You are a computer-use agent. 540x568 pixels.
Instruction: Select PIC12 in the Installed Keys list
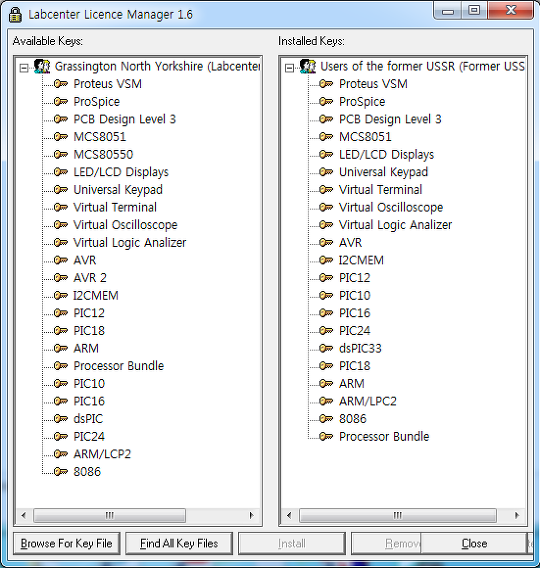(355, 278)
